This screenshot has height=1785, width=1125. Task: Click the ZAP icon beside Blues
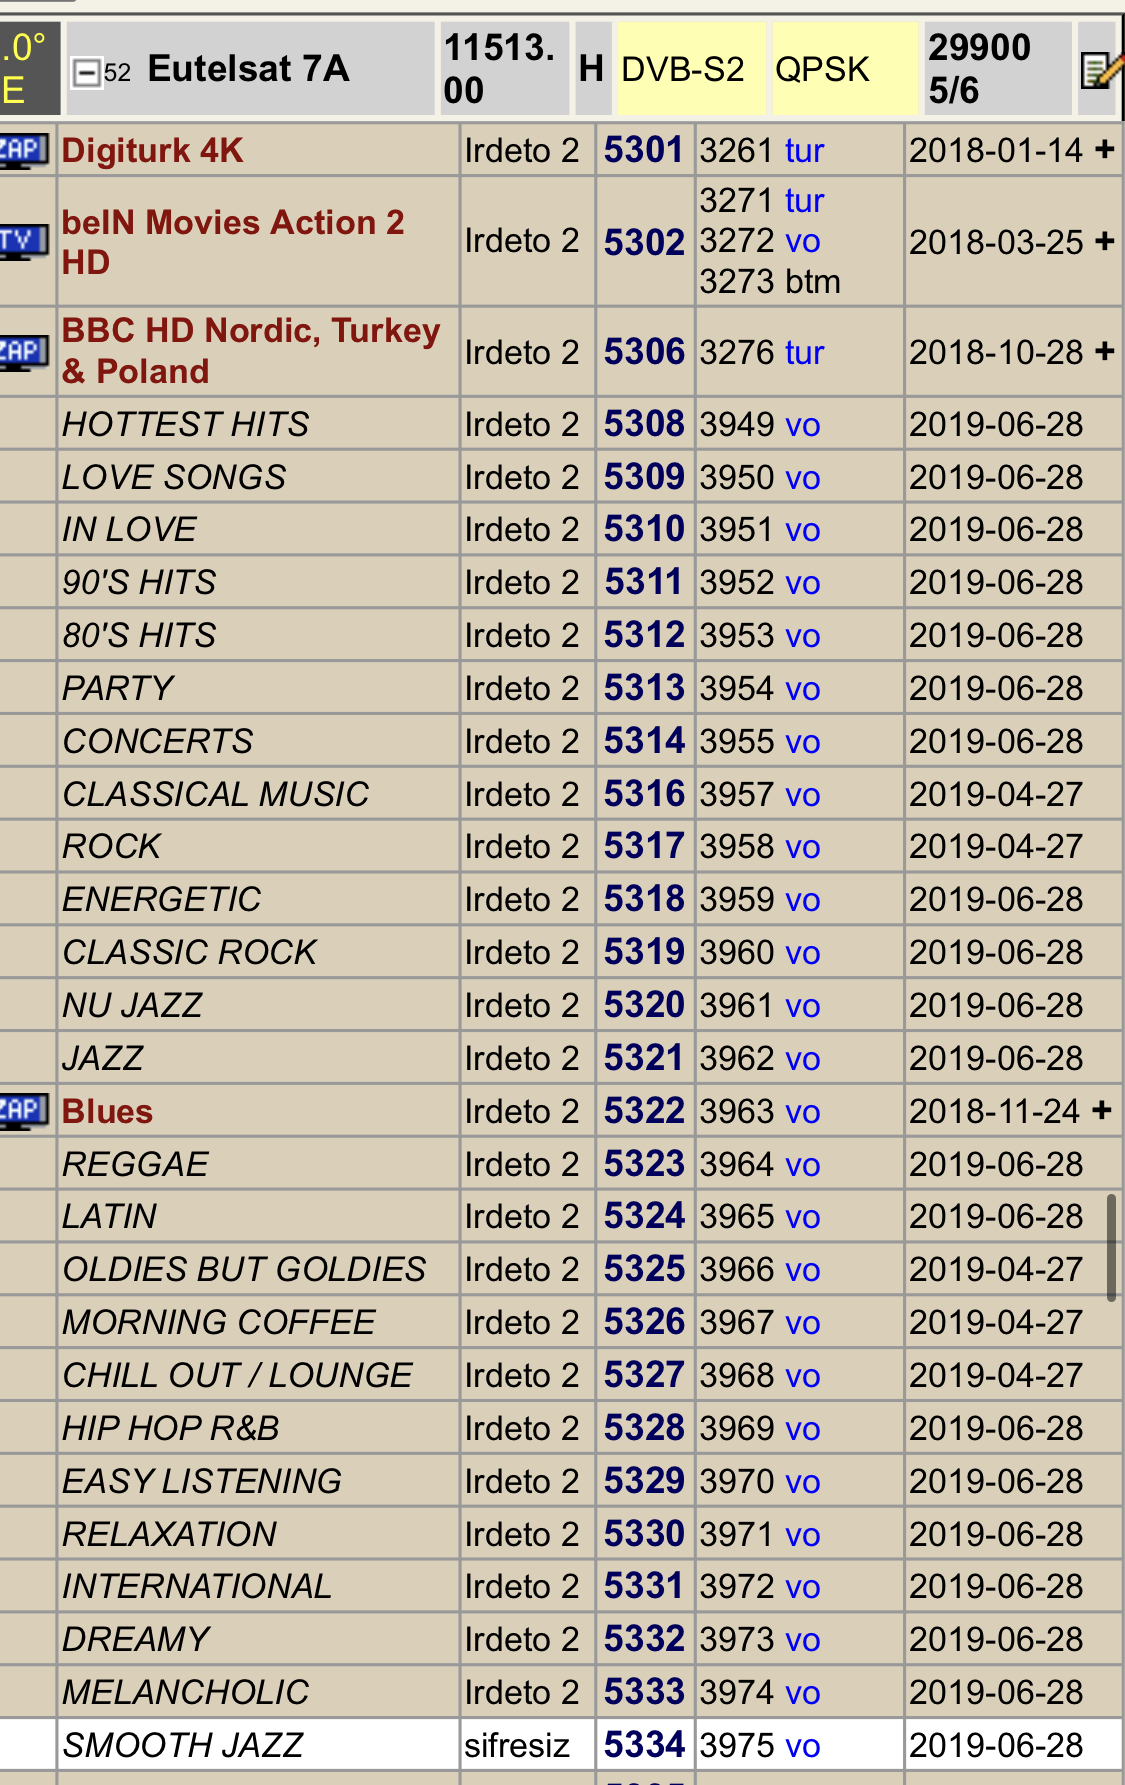(23, 1111)
